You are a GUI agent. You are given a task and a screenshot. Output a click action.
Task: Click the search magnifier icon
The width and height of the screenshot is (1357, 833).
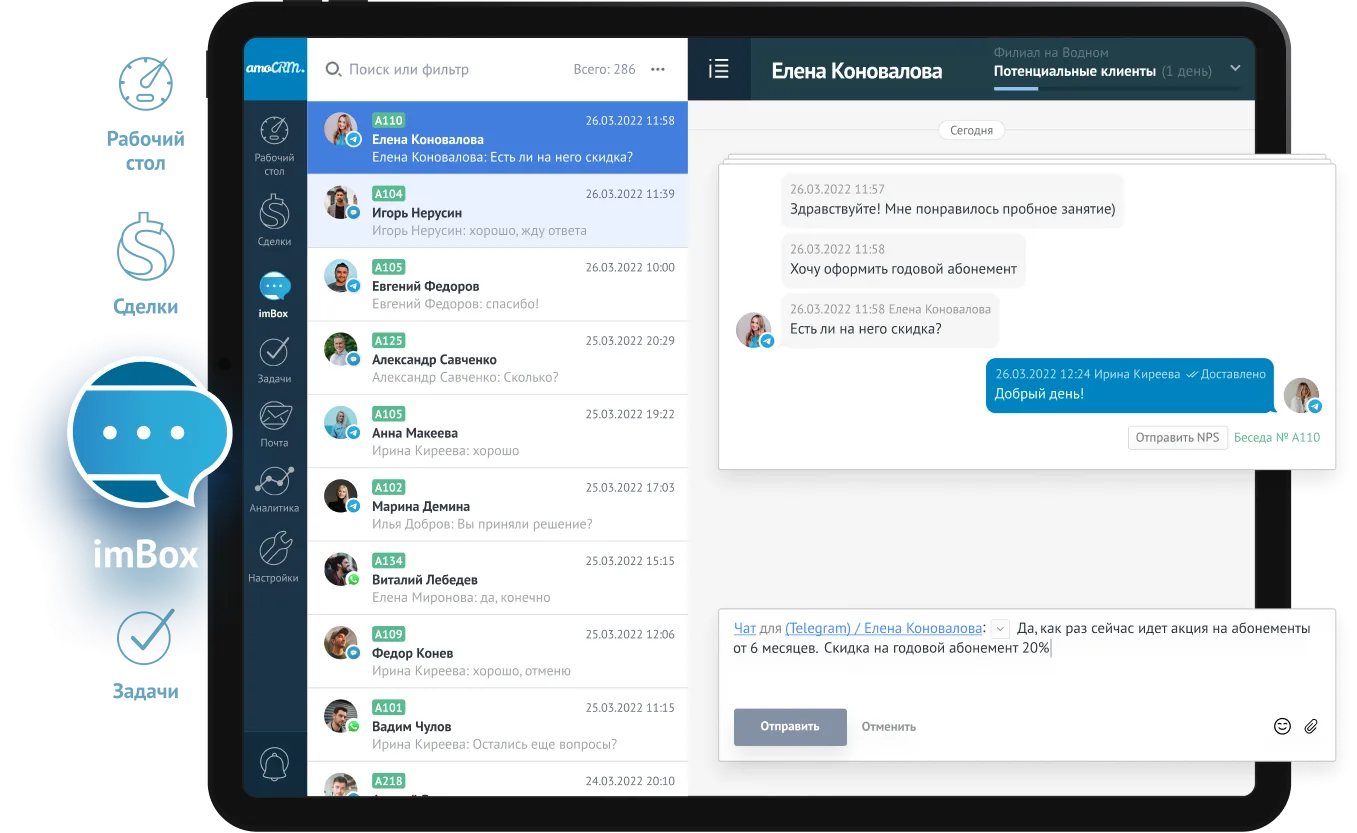click(x=331, y=69)
